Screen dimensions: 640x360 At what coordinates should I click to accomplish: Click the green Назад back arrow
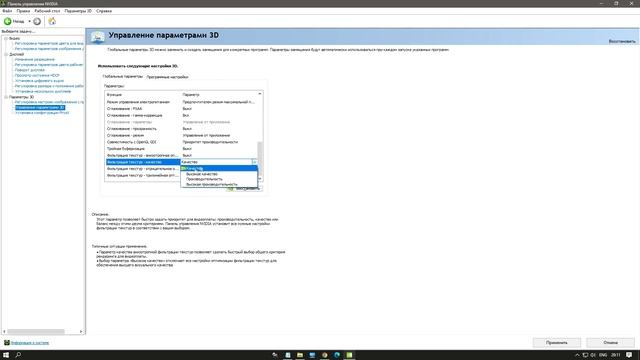(x=8, y=21)
